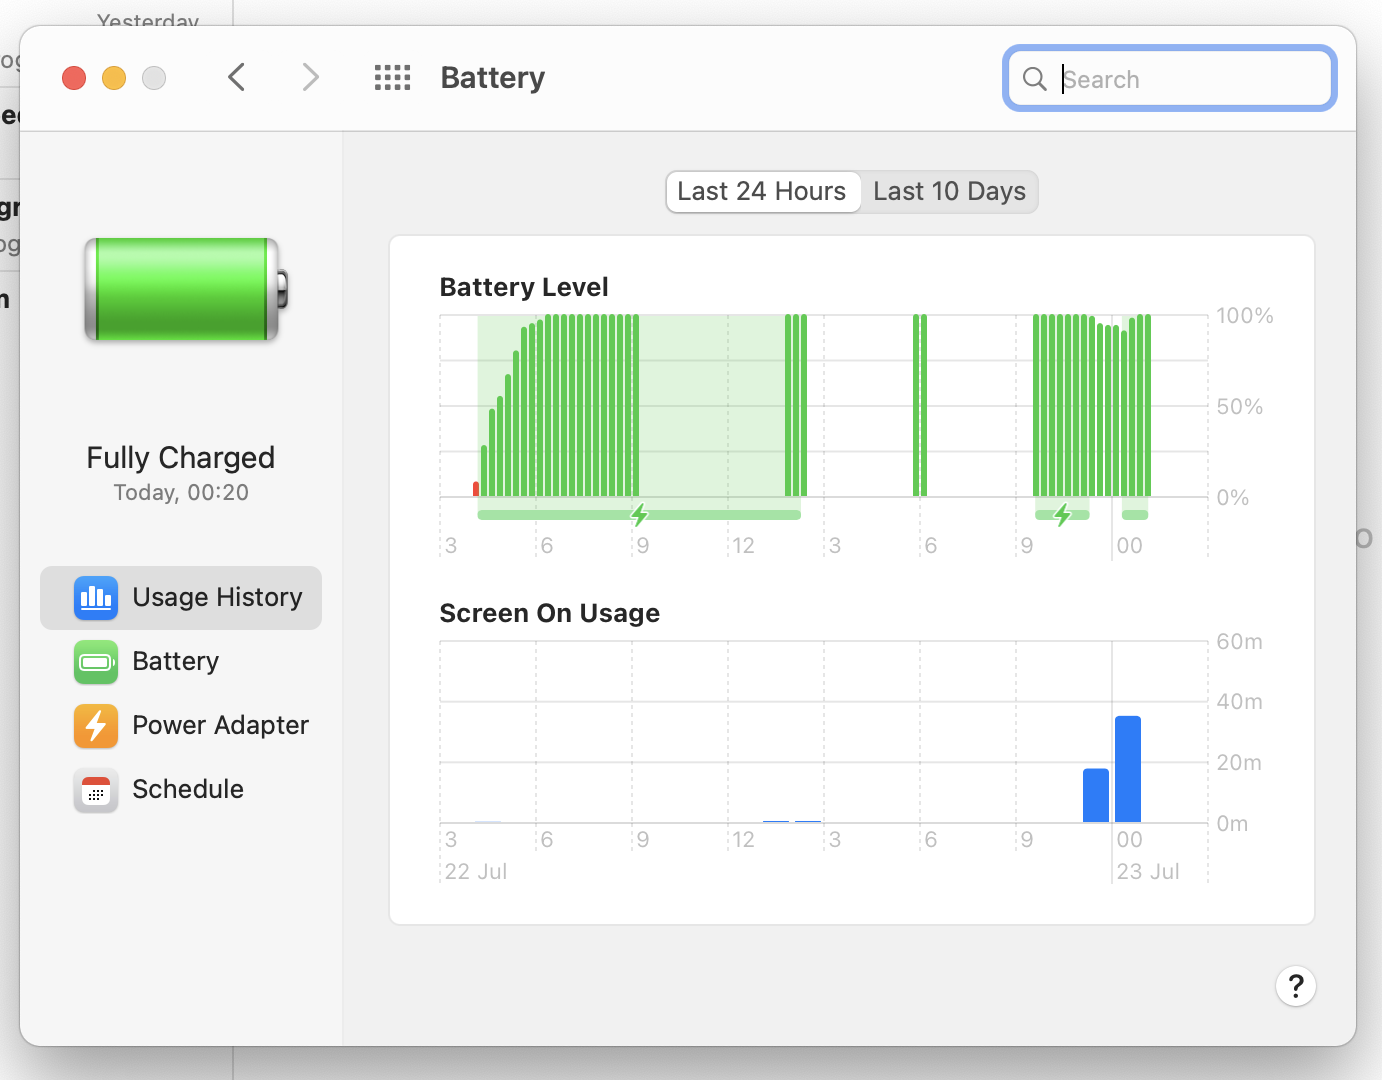Select the green Battery sidebar icon
This screenshot has height=1080, width=1382.
click(96, 662)
